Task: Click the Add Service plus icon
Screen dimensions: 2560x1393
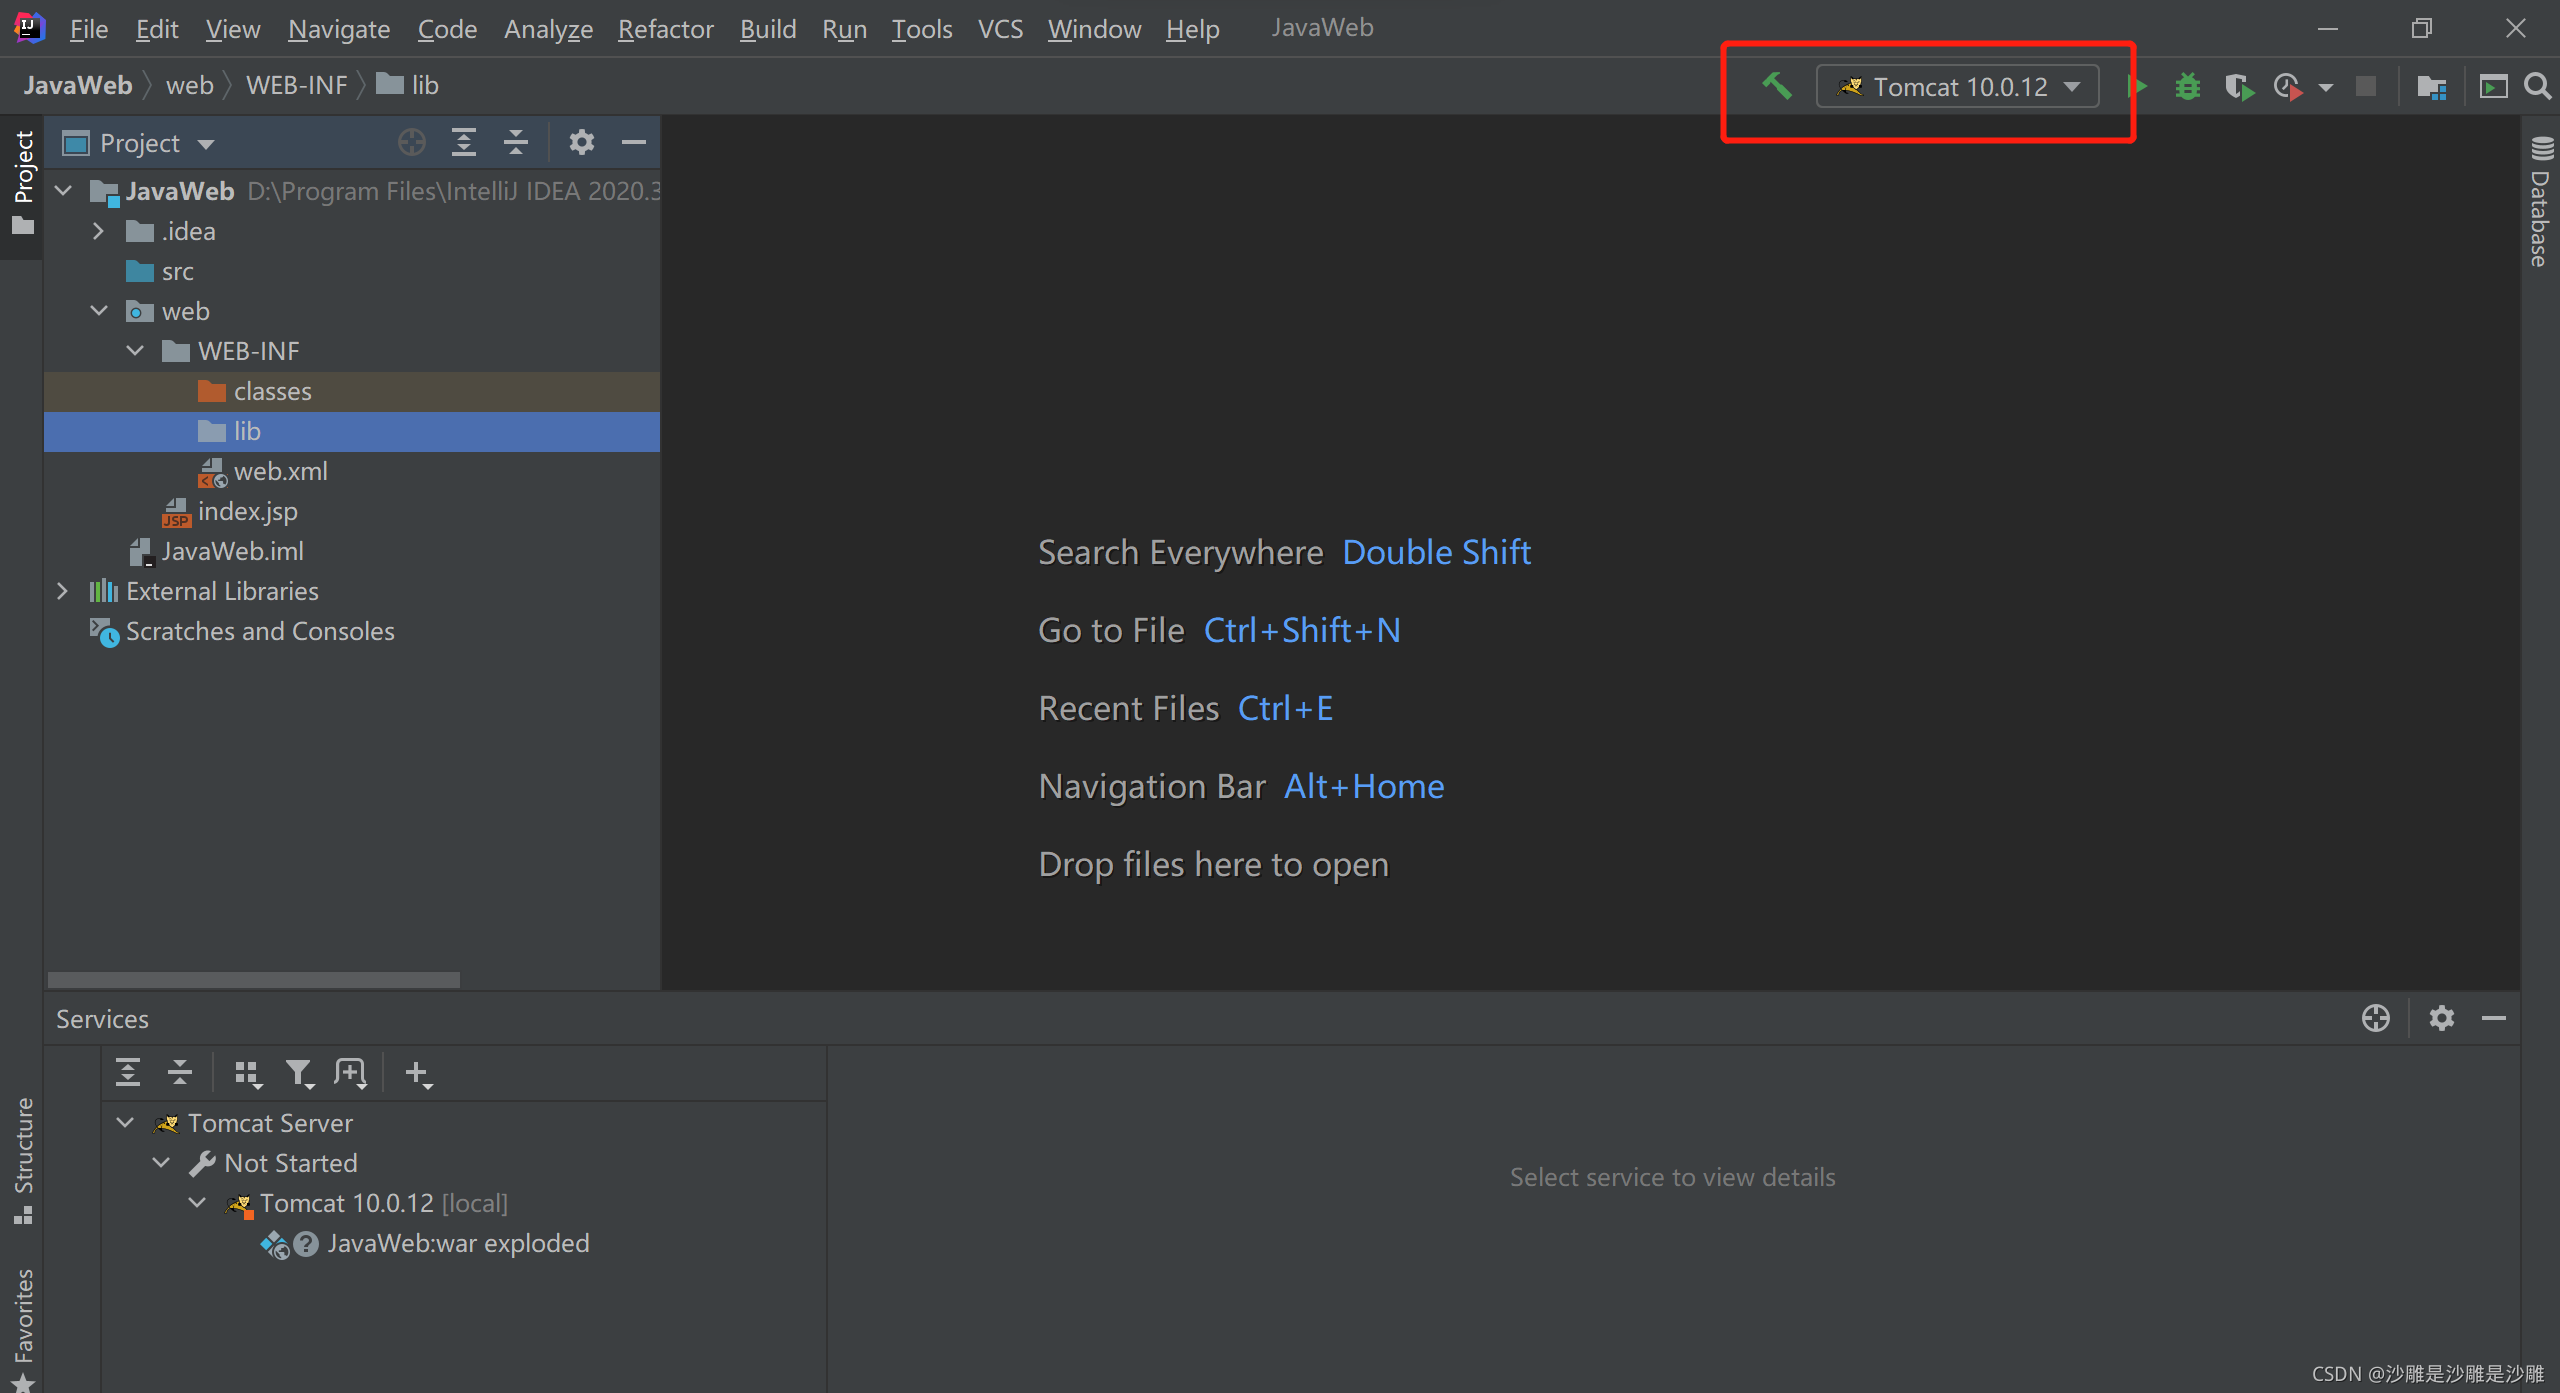Action: pyautogui.click(x=417, y=1073)
